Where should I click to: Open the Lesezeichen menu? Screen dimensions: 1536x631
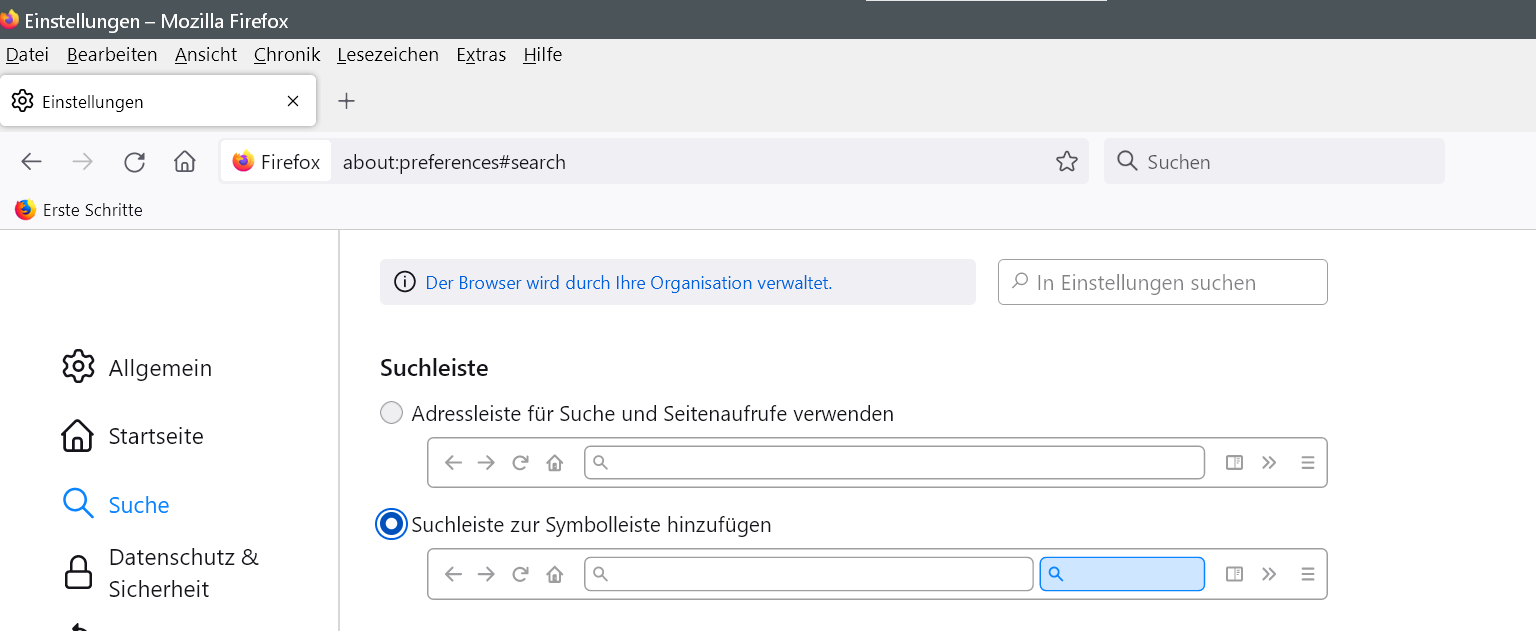388,55
